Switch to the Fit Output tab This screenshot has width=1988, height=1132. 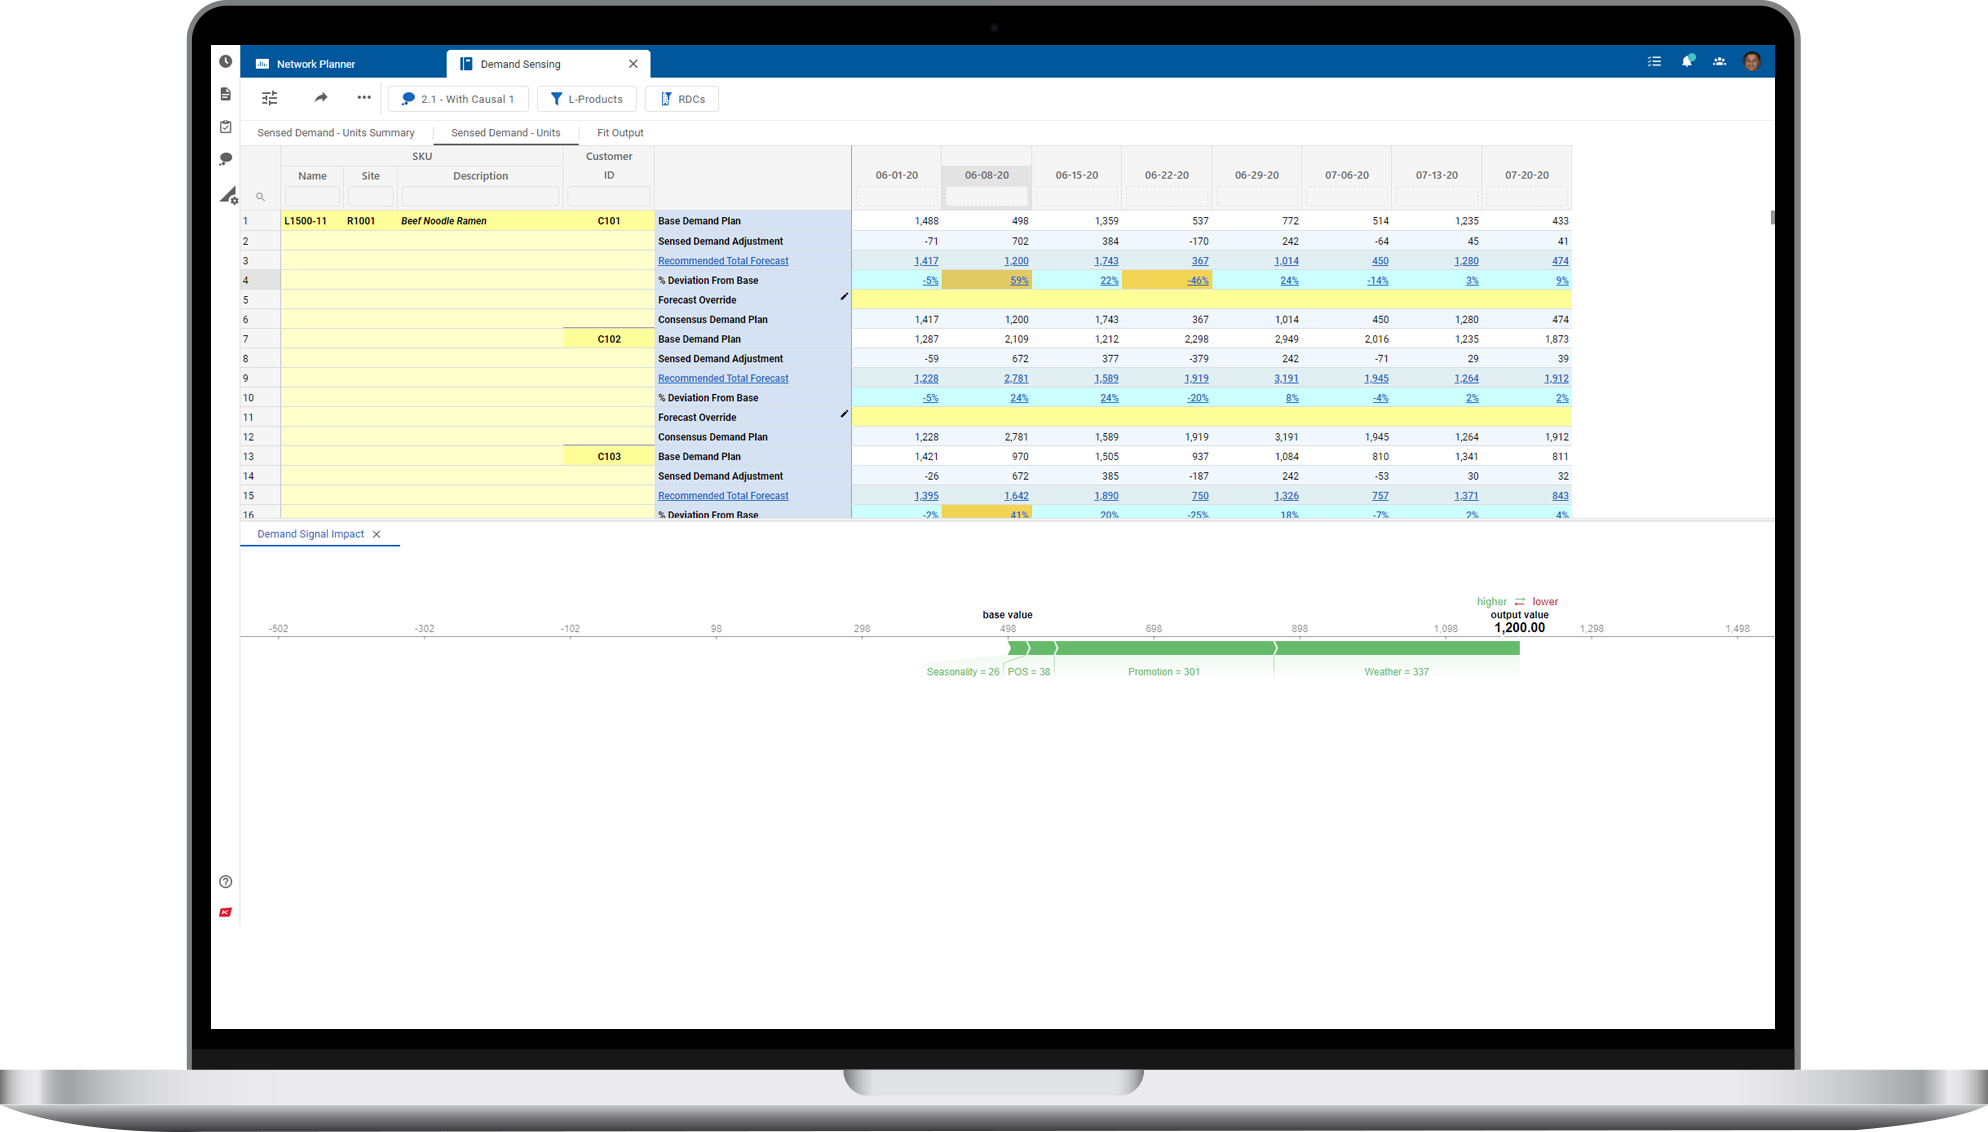620,133
